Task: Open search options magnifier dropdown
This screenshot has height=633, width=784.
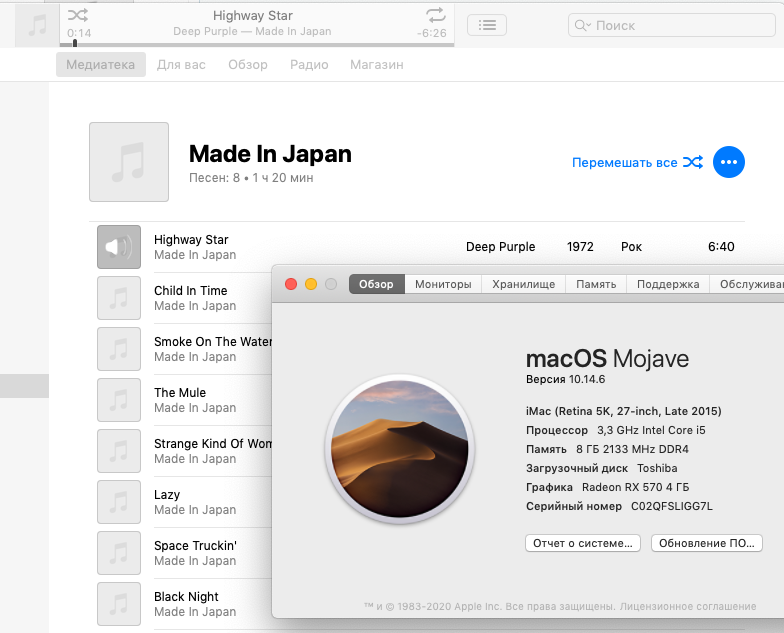Action: pos(582,25)
